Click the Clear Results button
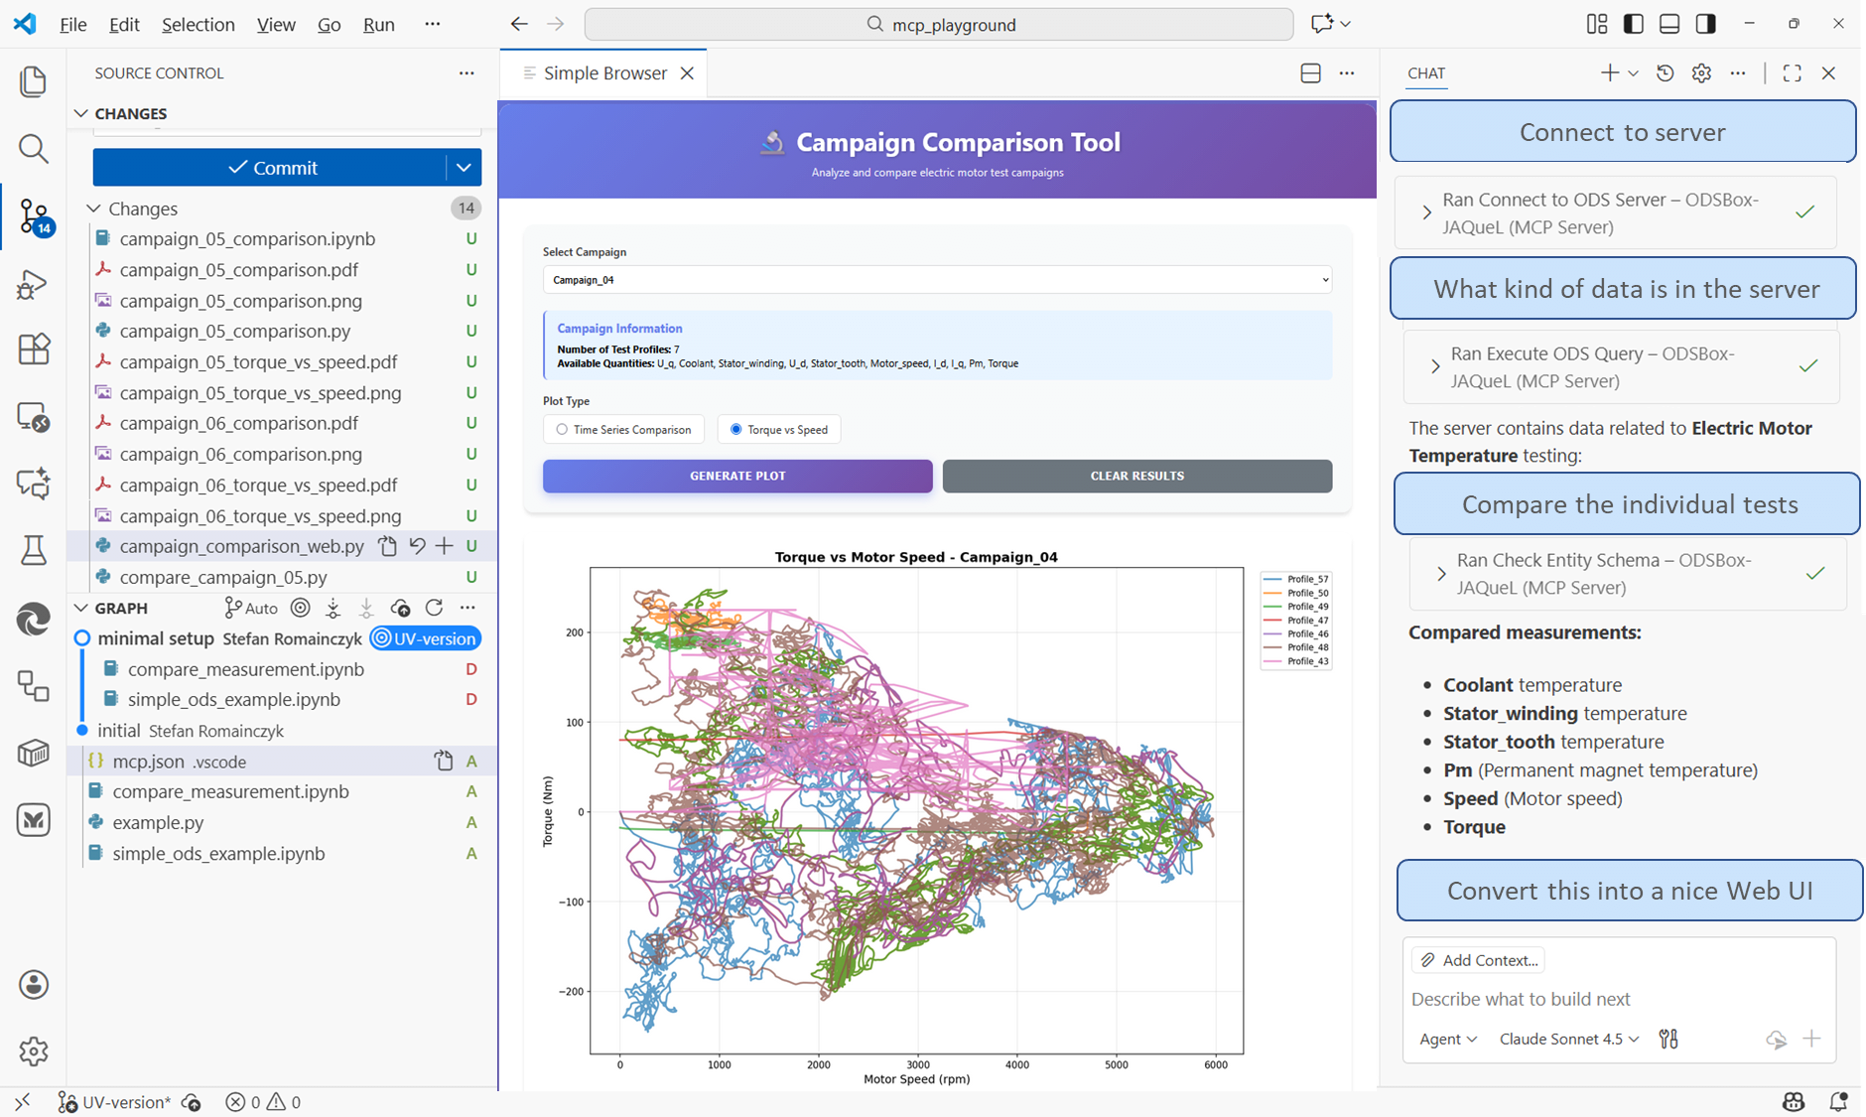 1137,476
